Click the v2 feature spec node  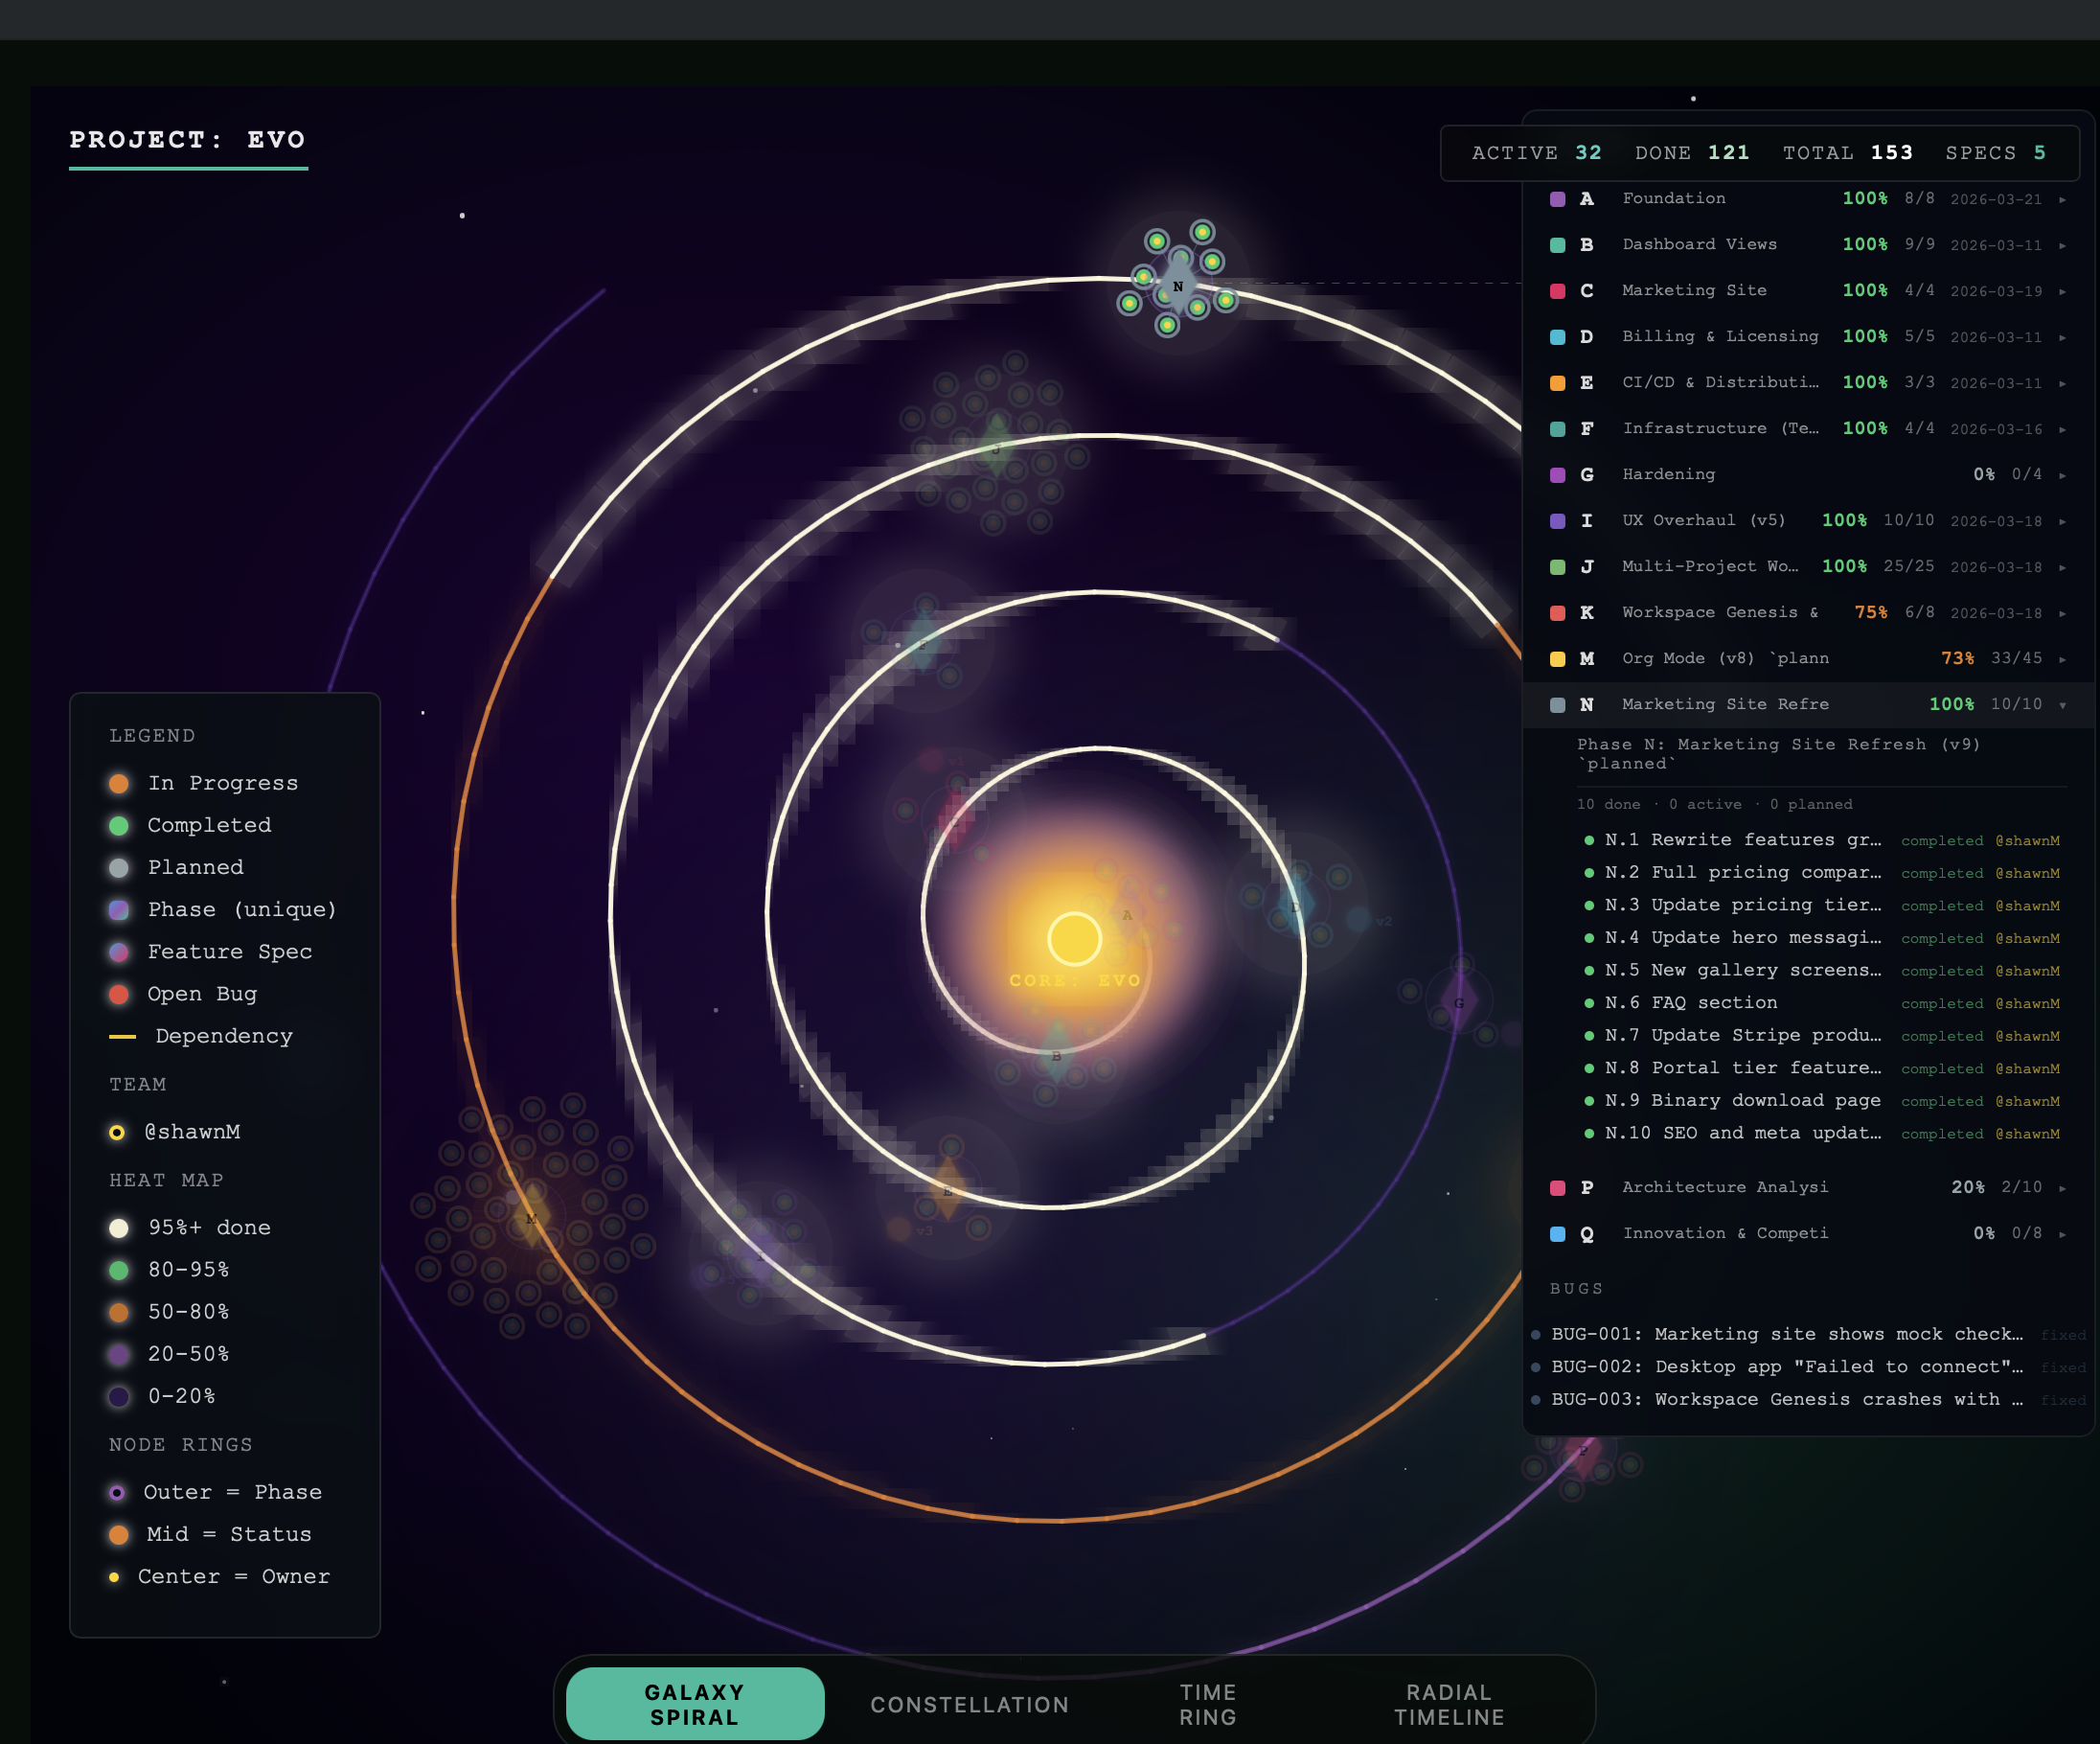pos(1359,919)
